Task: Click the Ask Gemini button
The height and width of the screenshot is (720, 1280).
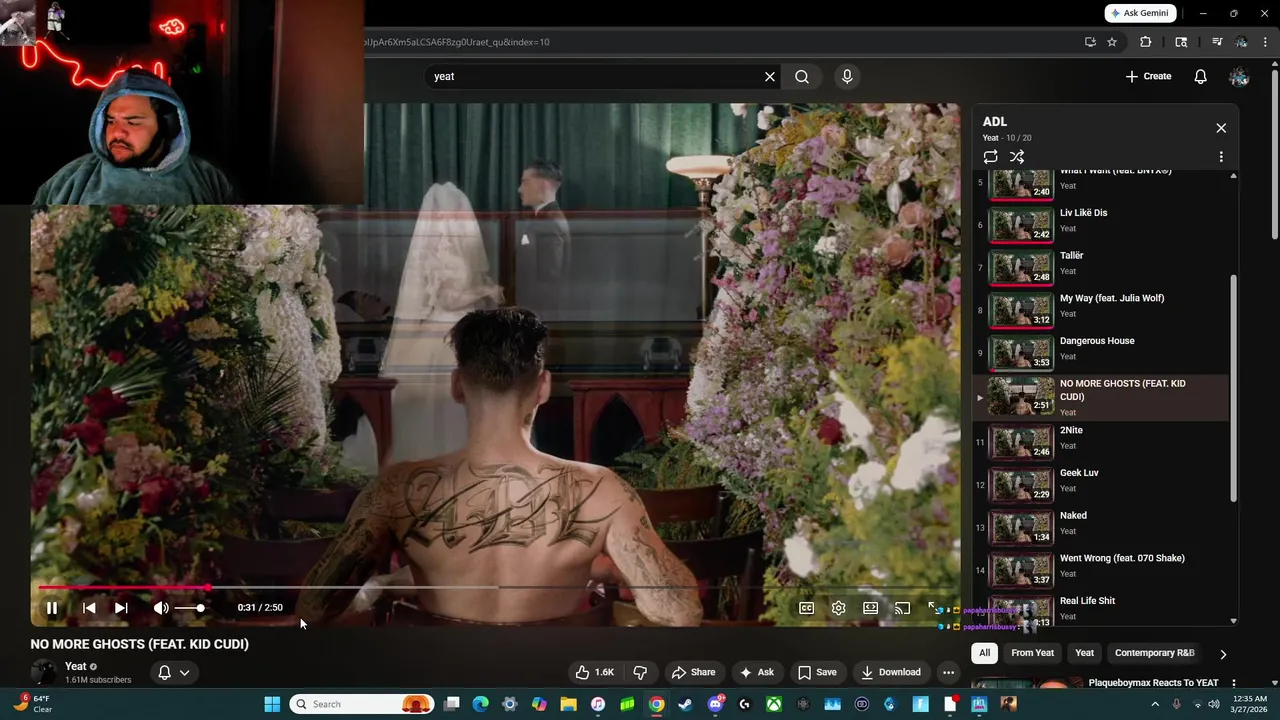Action: 1140,13
